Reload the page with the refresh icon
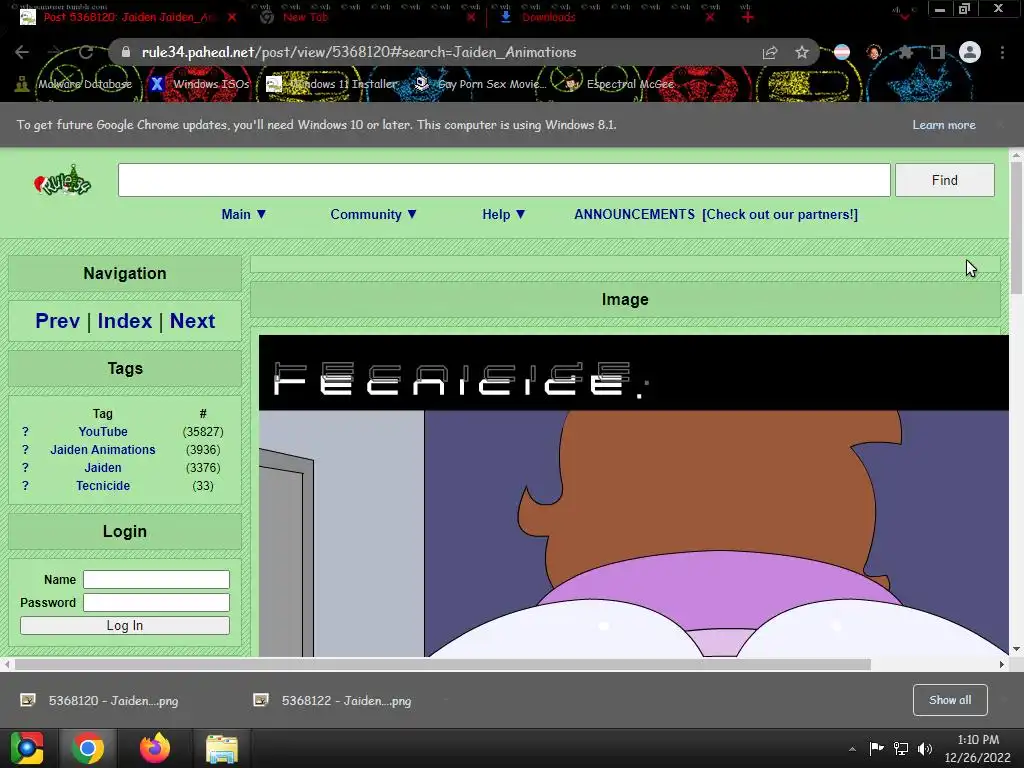Viewport: 1024px width, 768px height. pyautogui.click(x=86, y=52)
